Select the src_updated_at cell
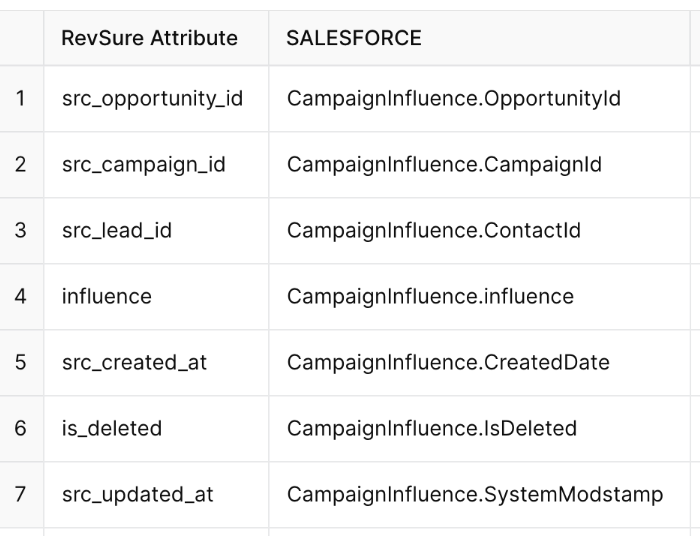The image size is (700, 536). pyautogui.click(x=156, y=494)
